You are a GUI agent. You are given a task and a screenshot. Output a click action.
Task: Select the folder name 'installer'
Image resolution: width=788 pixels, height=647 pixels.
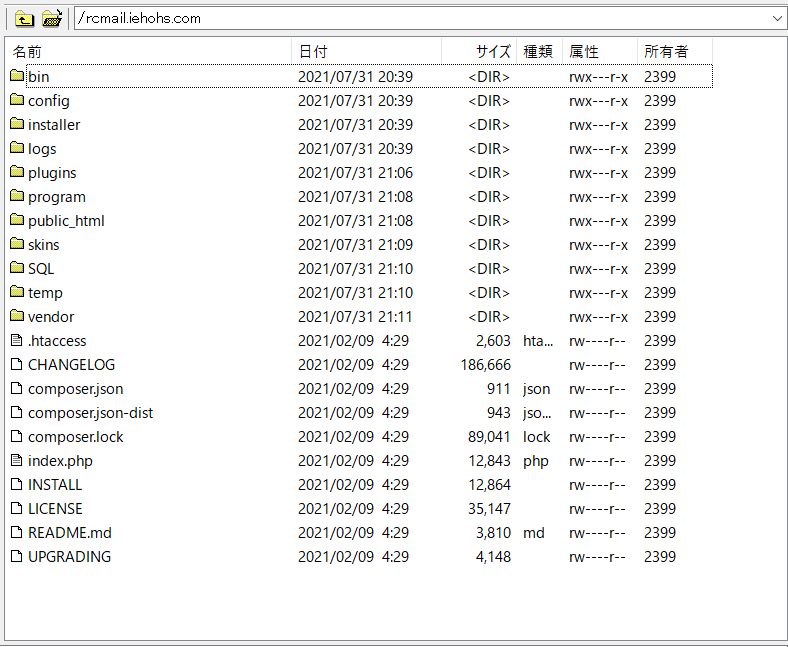point(54,125)
